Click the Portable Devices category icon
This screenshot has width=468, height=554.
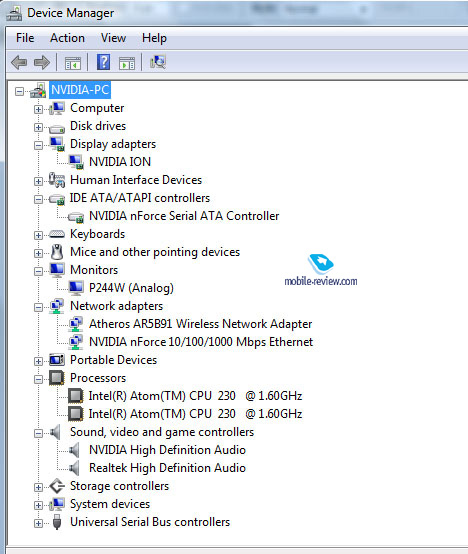[x=57, y=360]
